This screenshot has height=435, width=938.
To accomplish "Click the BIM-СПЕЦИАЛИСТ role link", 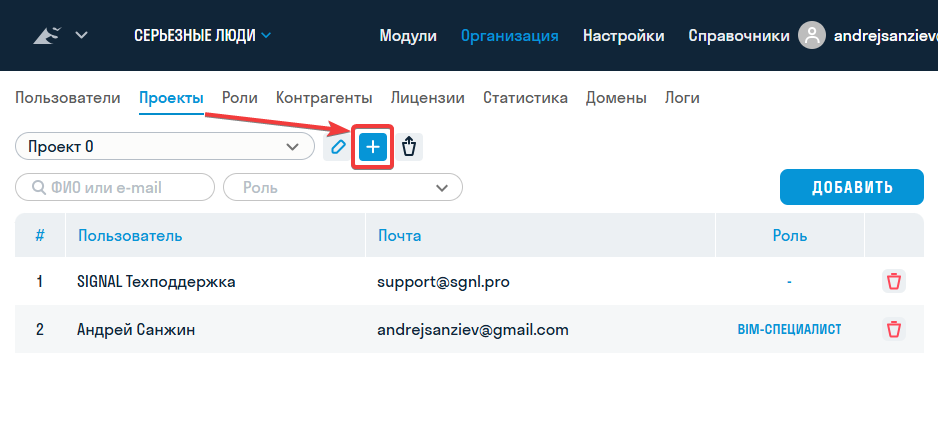I will 789,329.
